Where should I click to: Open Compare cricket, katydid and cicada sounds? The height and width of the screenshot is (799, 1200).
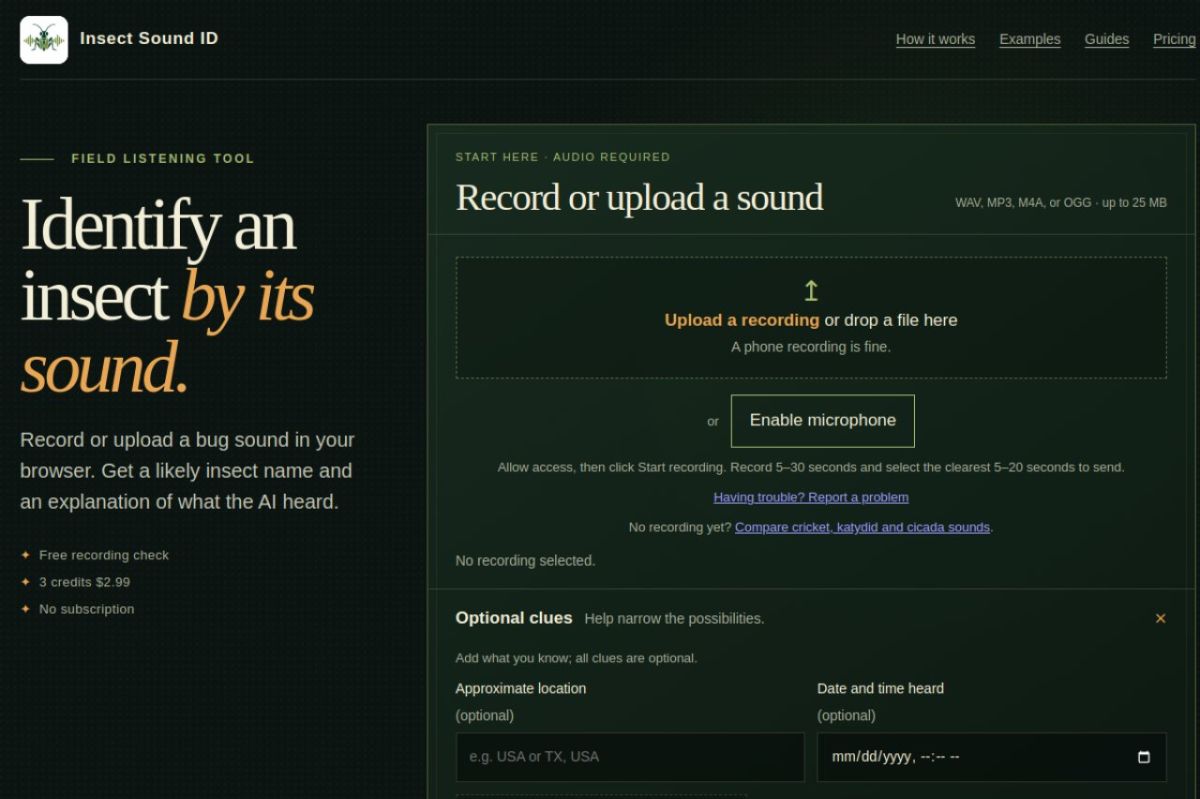862,527
